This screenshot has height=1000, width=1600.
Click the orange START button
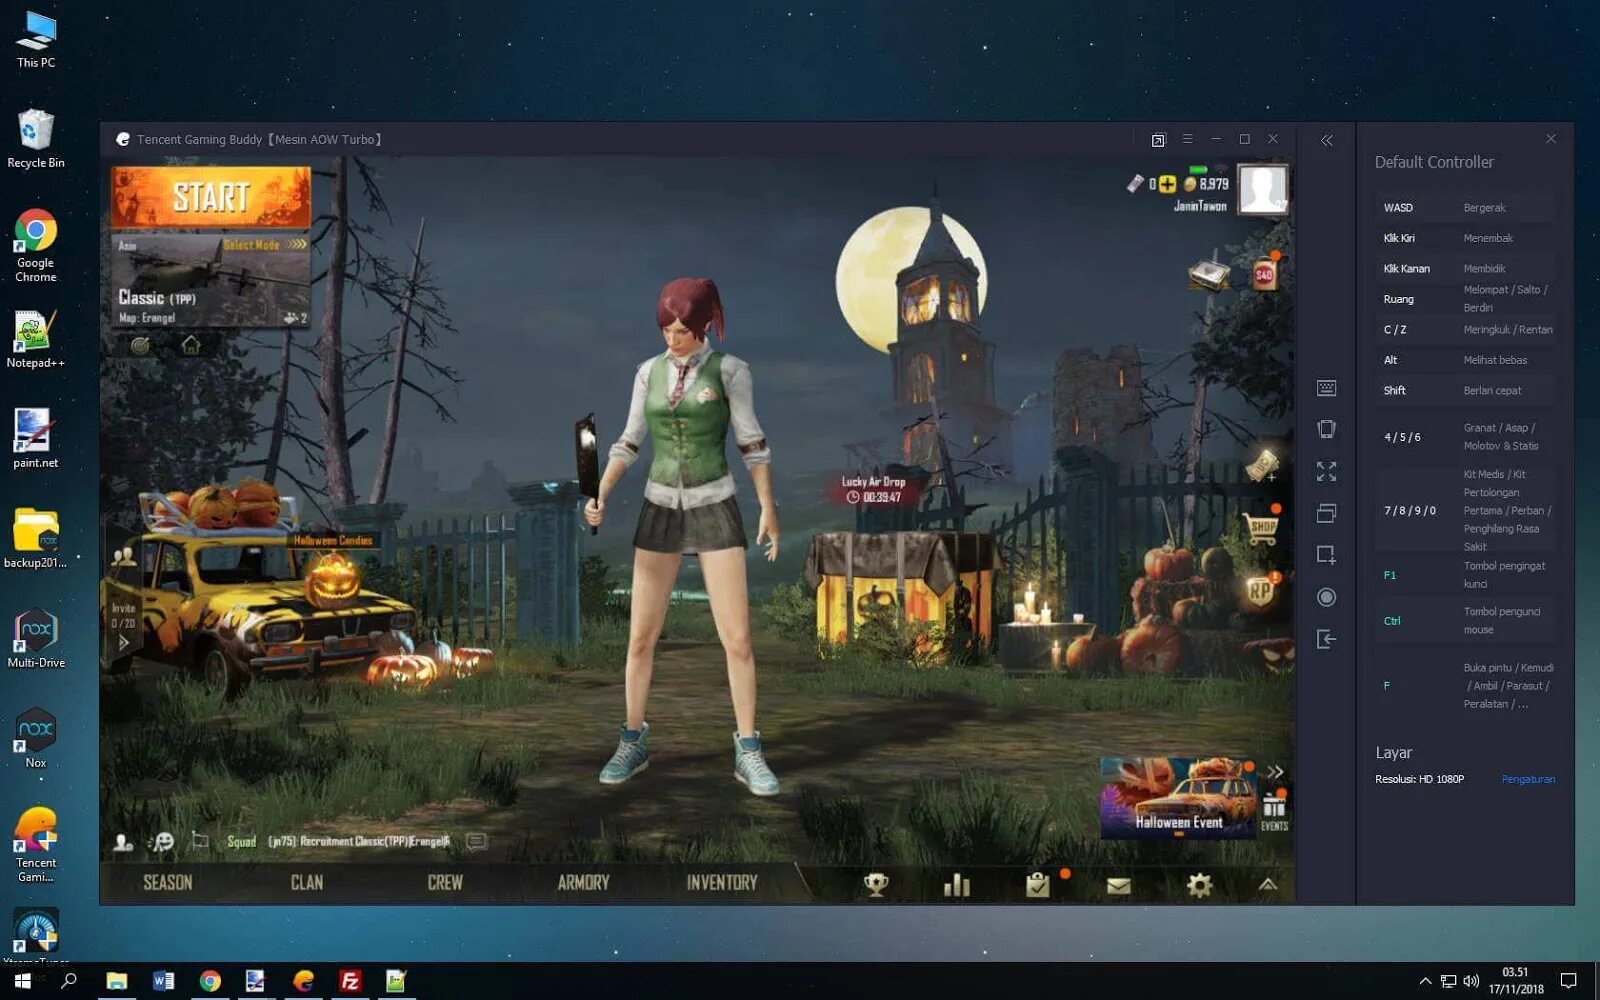[210, 197]
